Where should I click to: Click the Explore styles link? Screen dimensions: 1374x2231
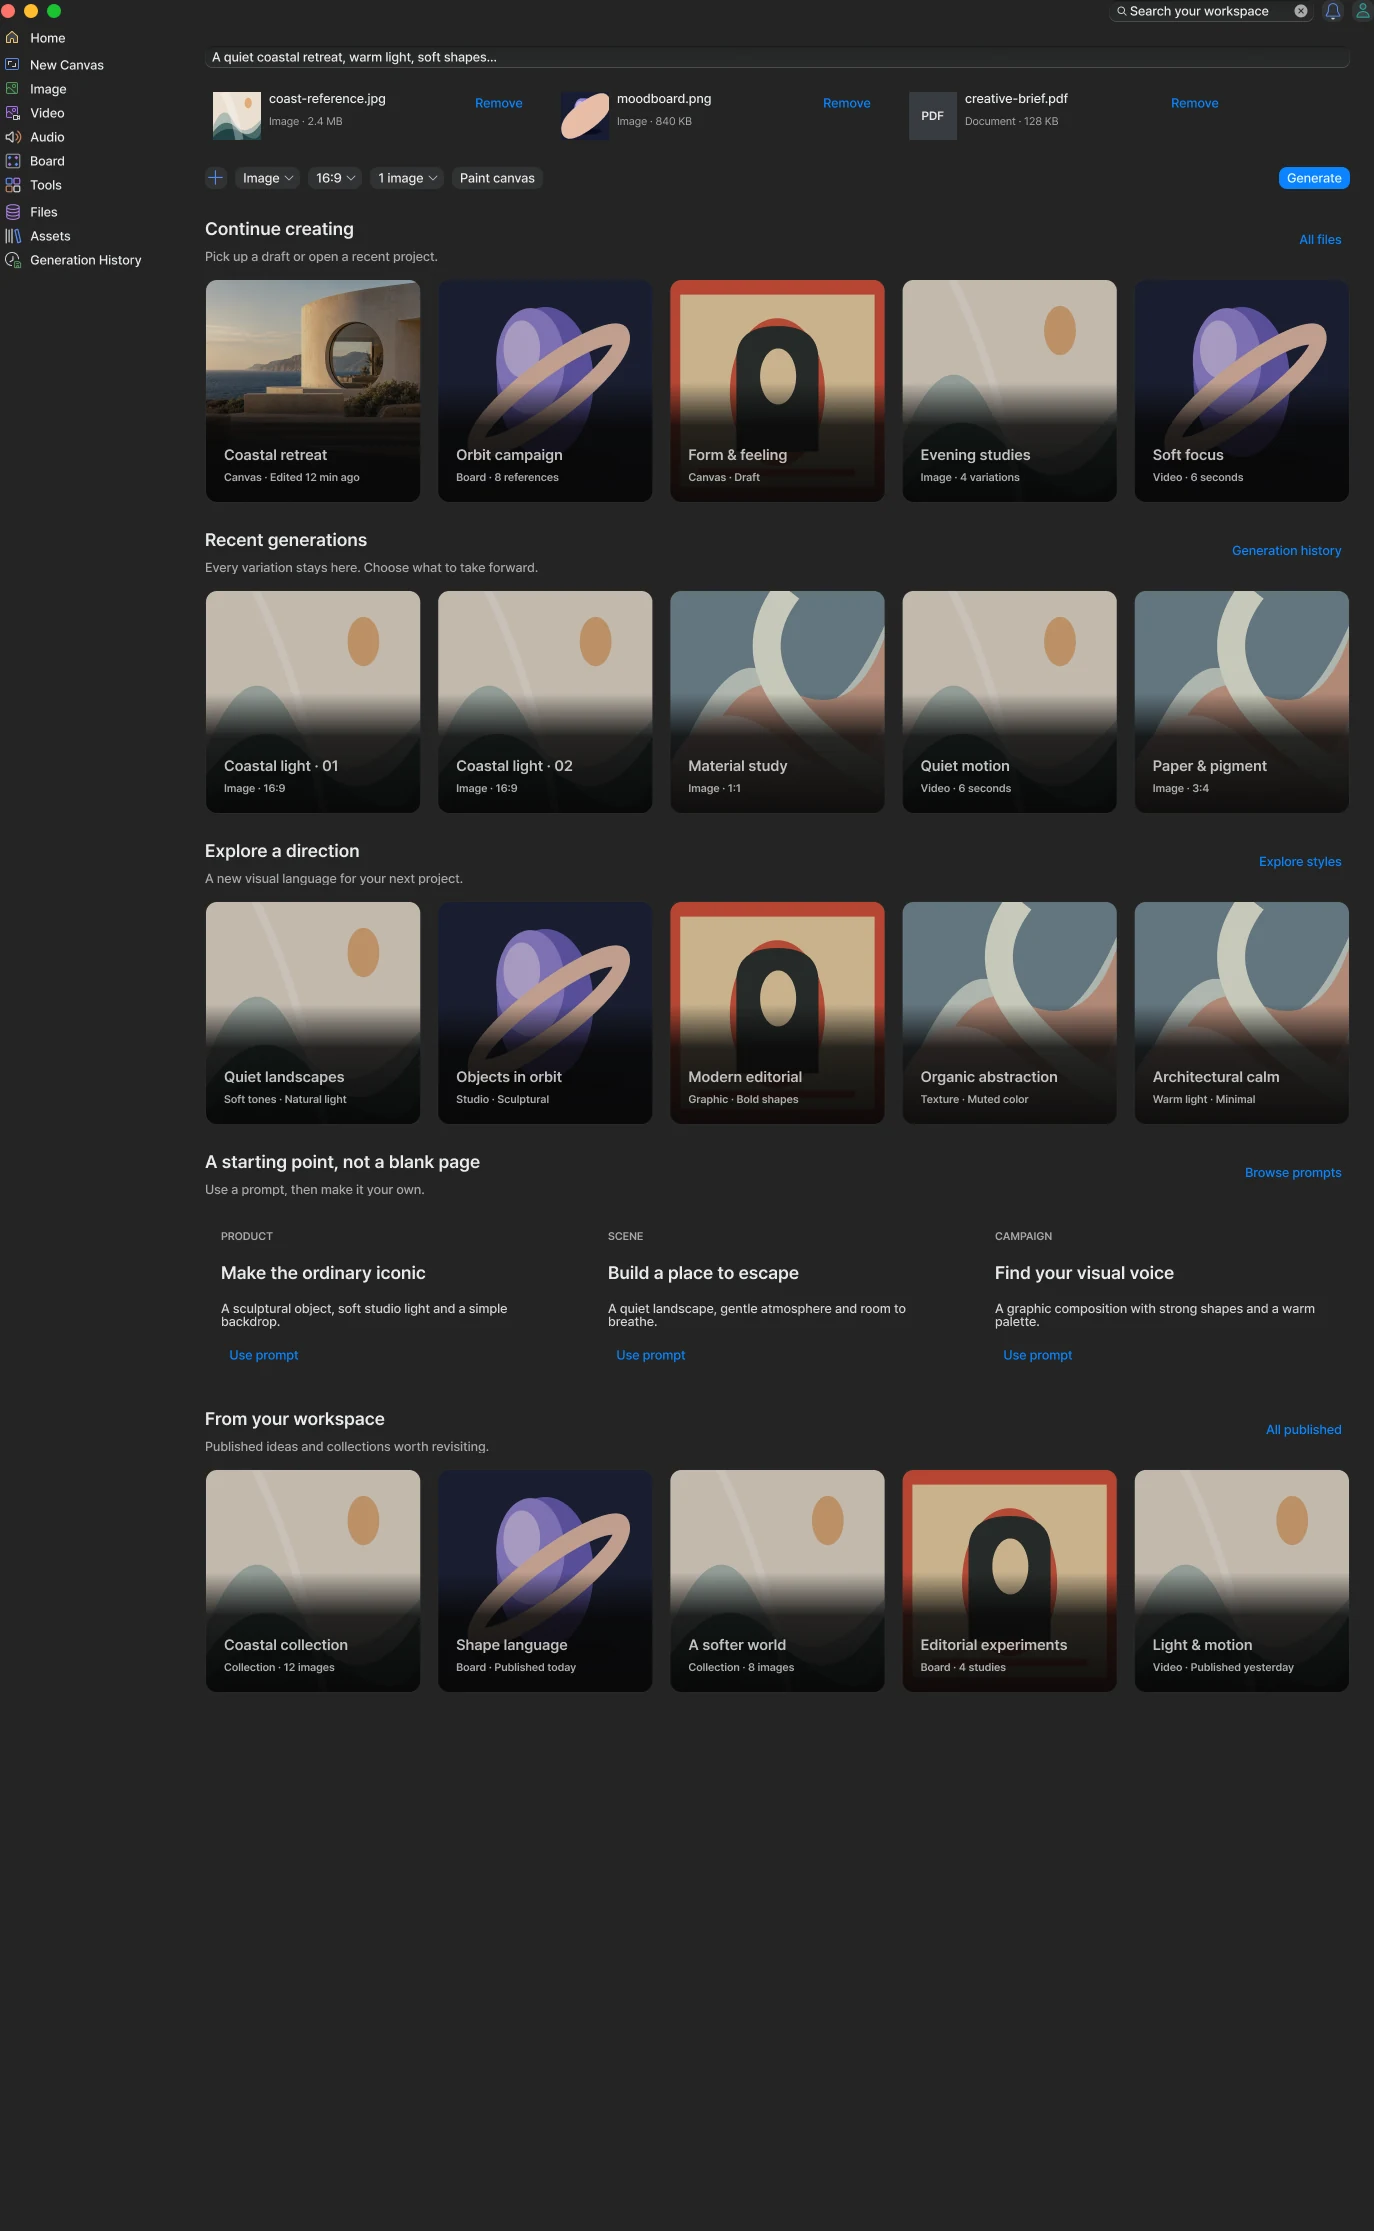[x=1300, y=862]
